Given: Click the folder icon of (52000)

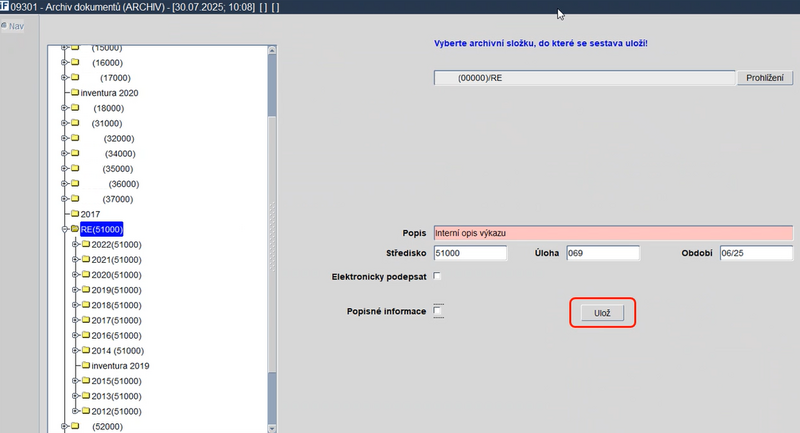Looking at the screenshot, I should coord(75,426).
